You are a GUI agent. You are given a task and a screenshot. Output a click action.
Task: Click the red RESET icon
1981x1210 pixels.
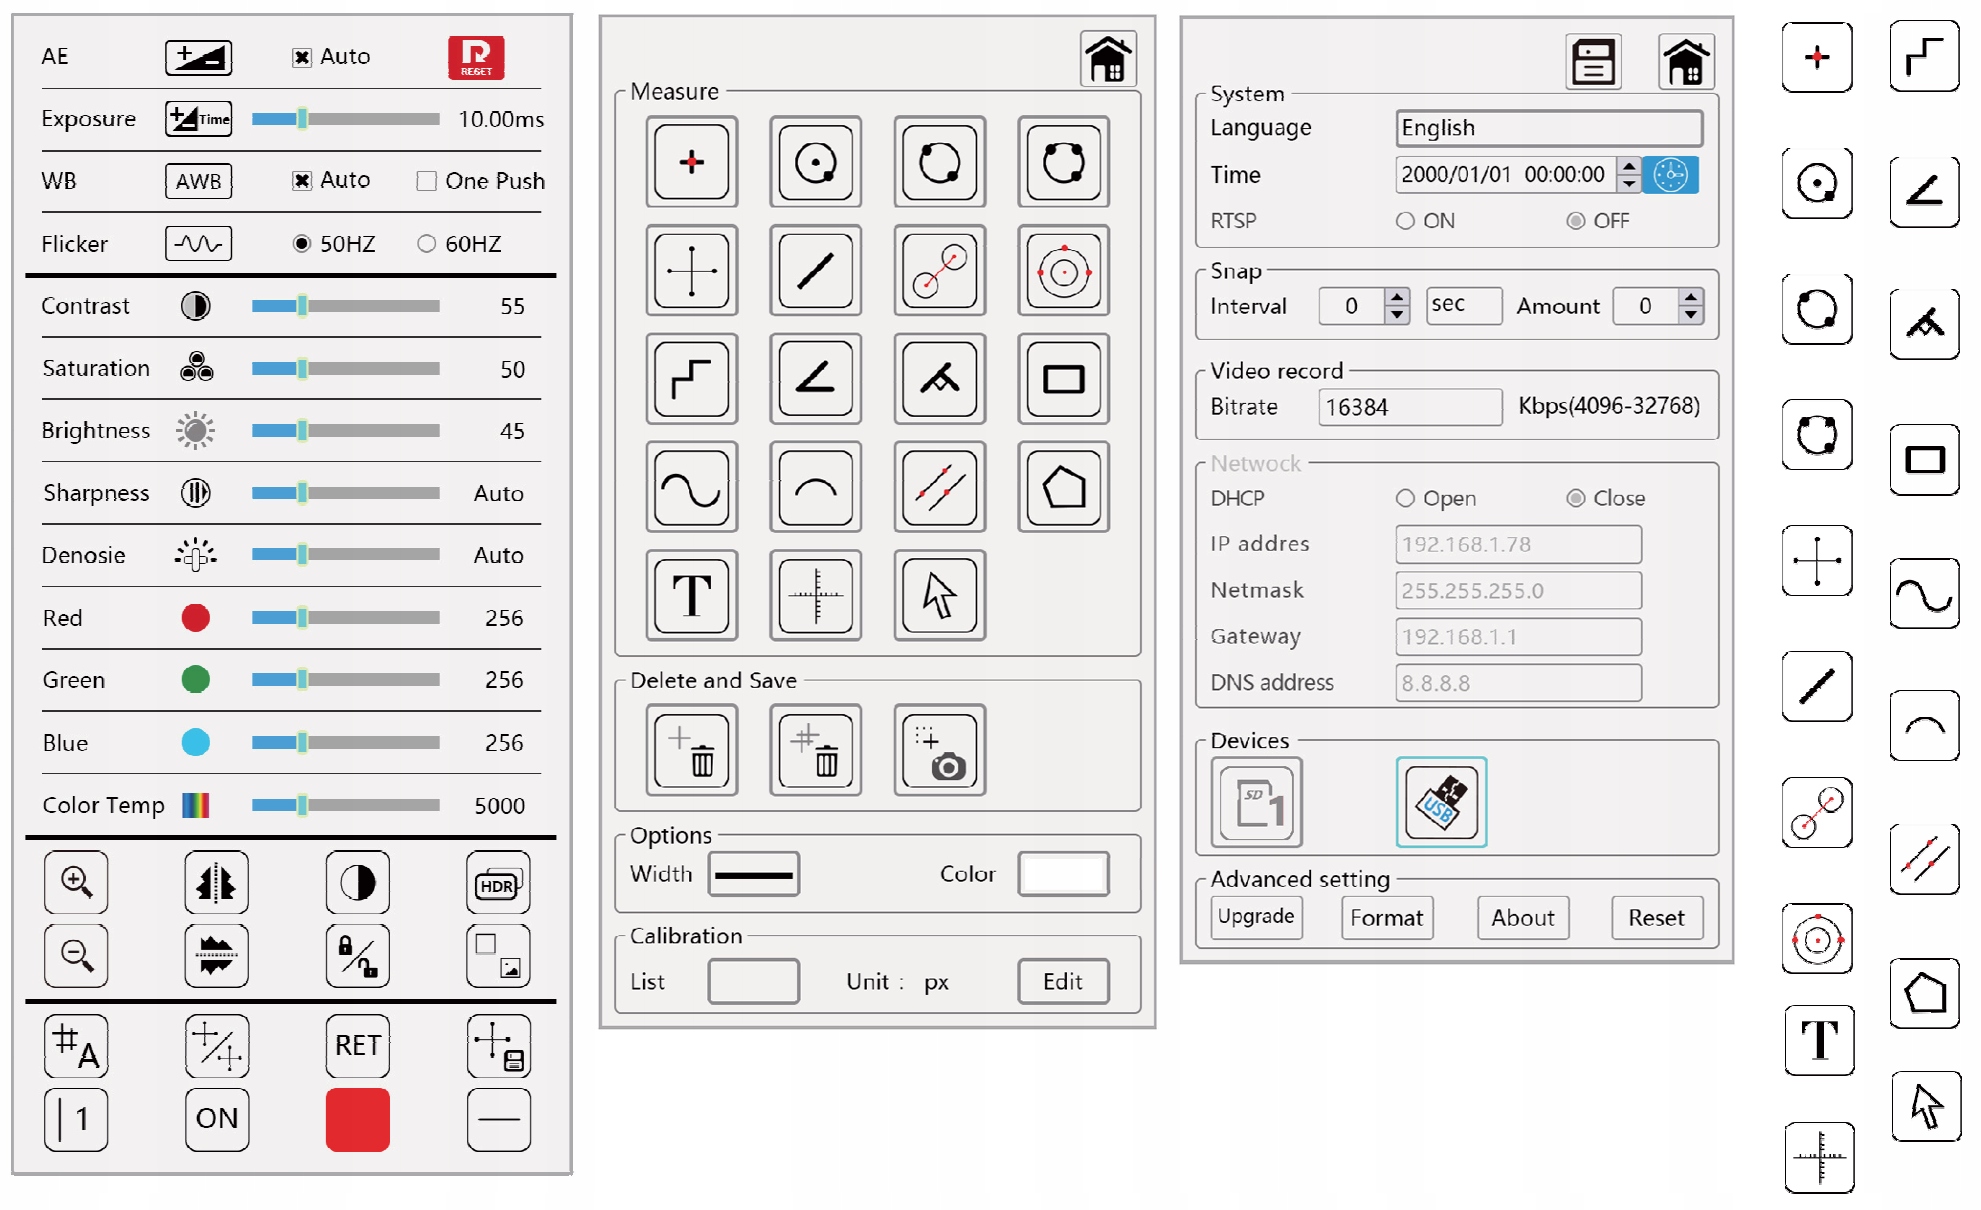pos(476,58)
